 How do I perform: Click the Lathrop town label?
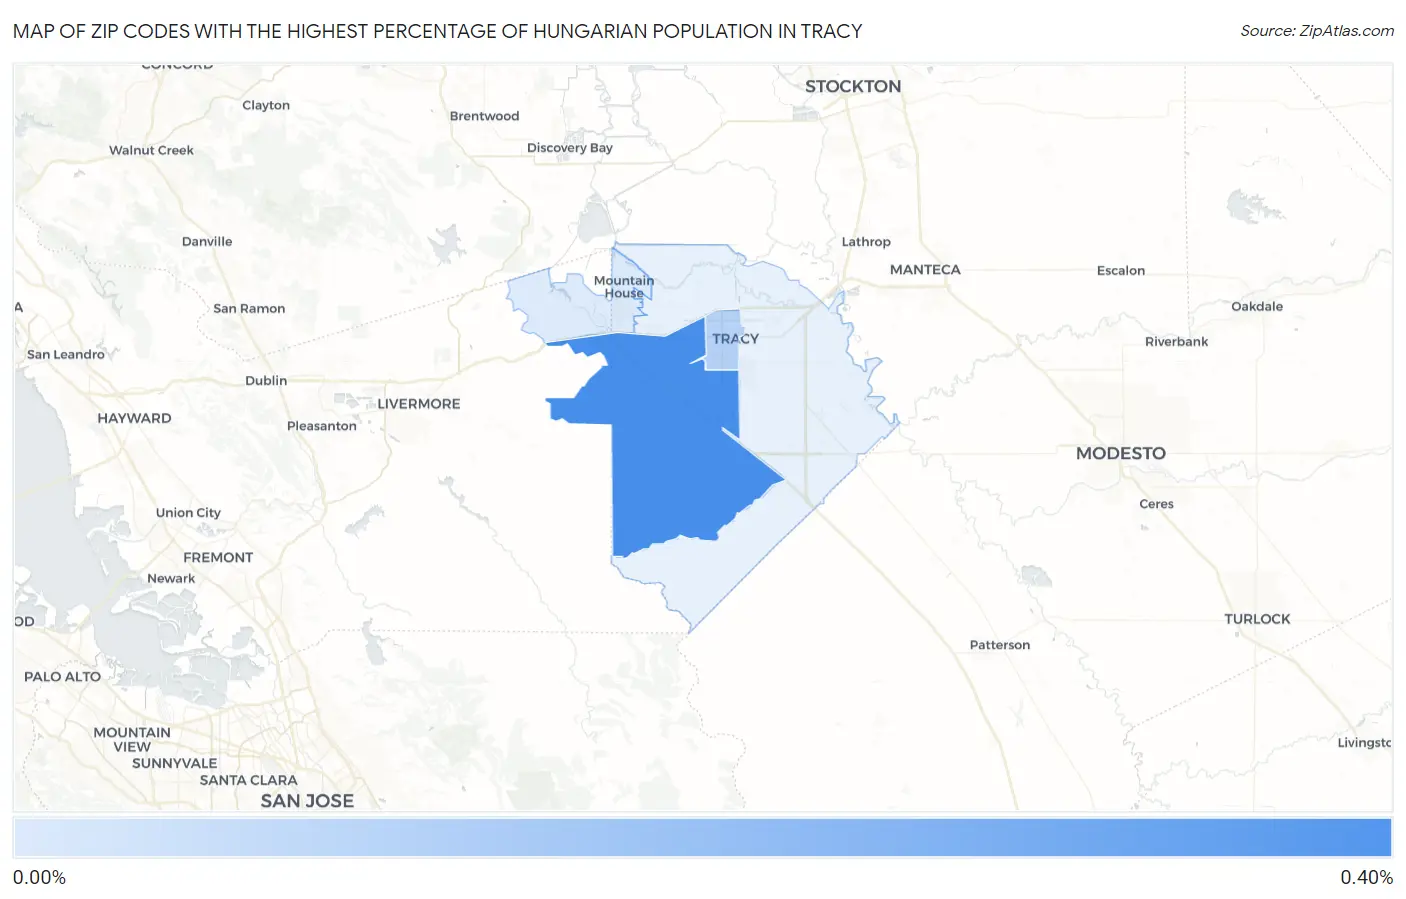866,242
